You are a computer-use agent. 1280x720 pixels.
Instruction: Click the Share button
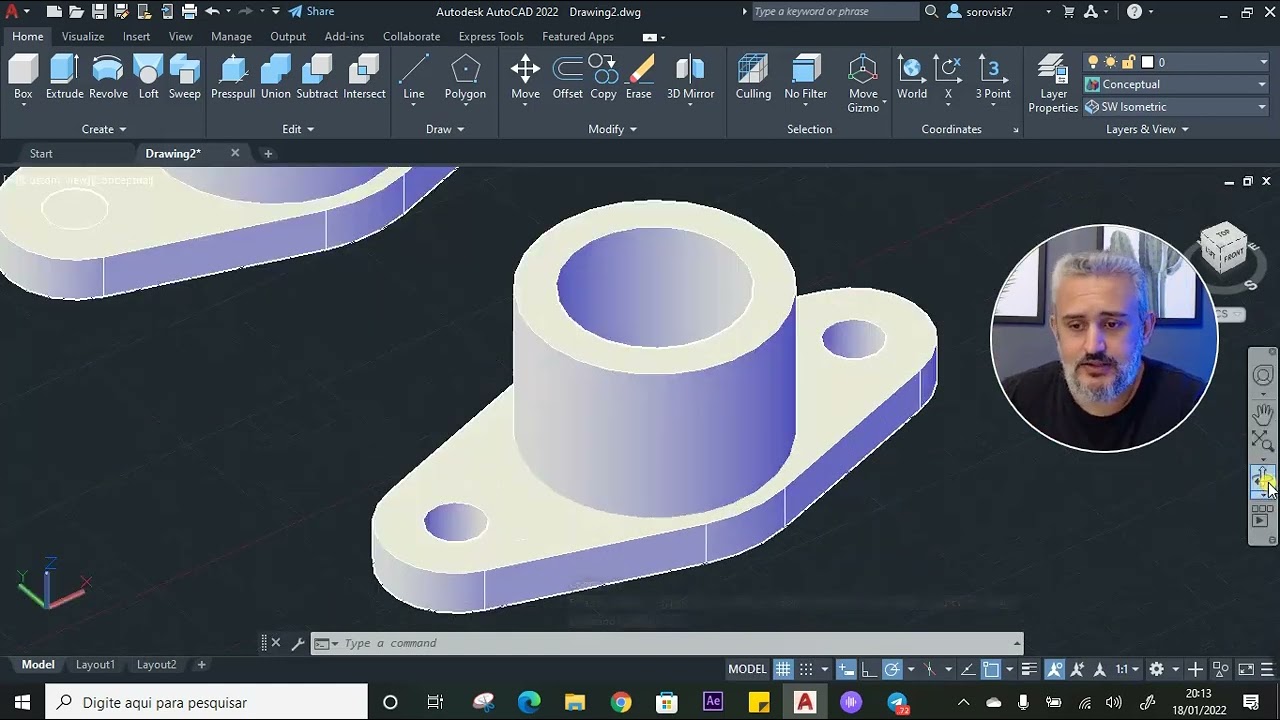coord(311,12)
